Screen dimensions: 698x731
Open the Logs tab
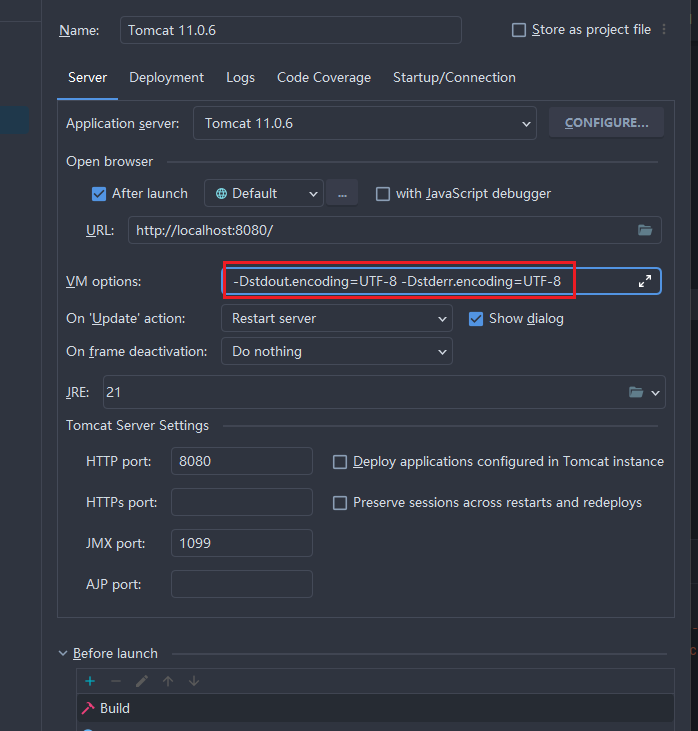coord(241,77)
